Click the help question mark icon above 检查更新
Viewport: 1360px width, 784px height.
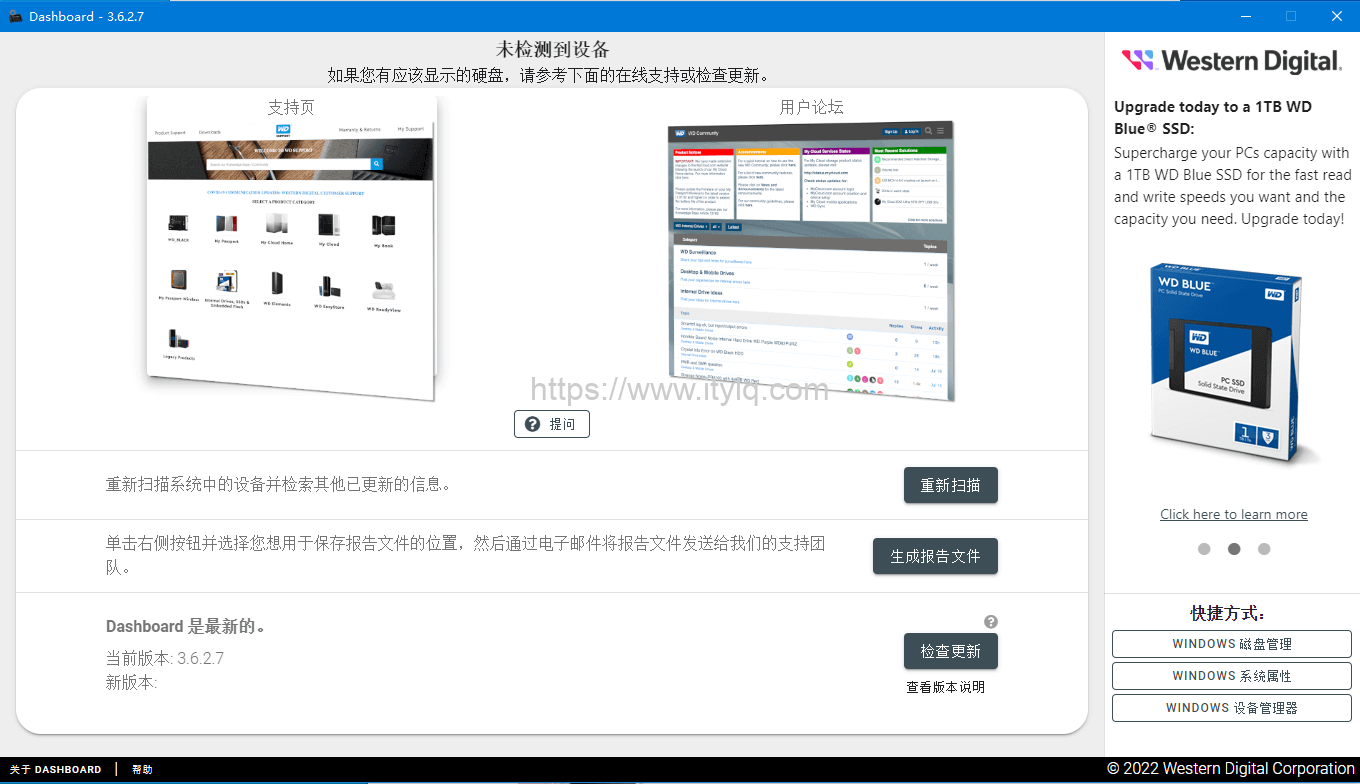click(x=990, y=621)
